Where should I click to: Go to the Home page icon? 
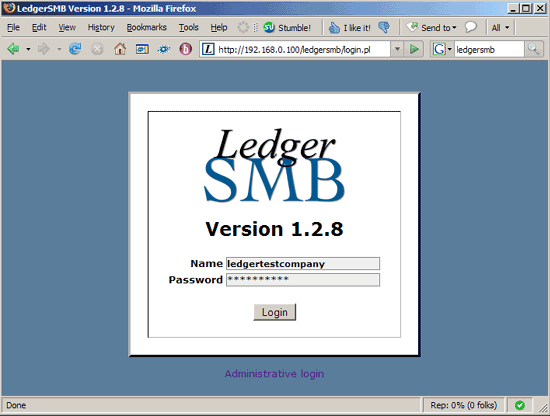pyautogui.click(x=120, y=49)
